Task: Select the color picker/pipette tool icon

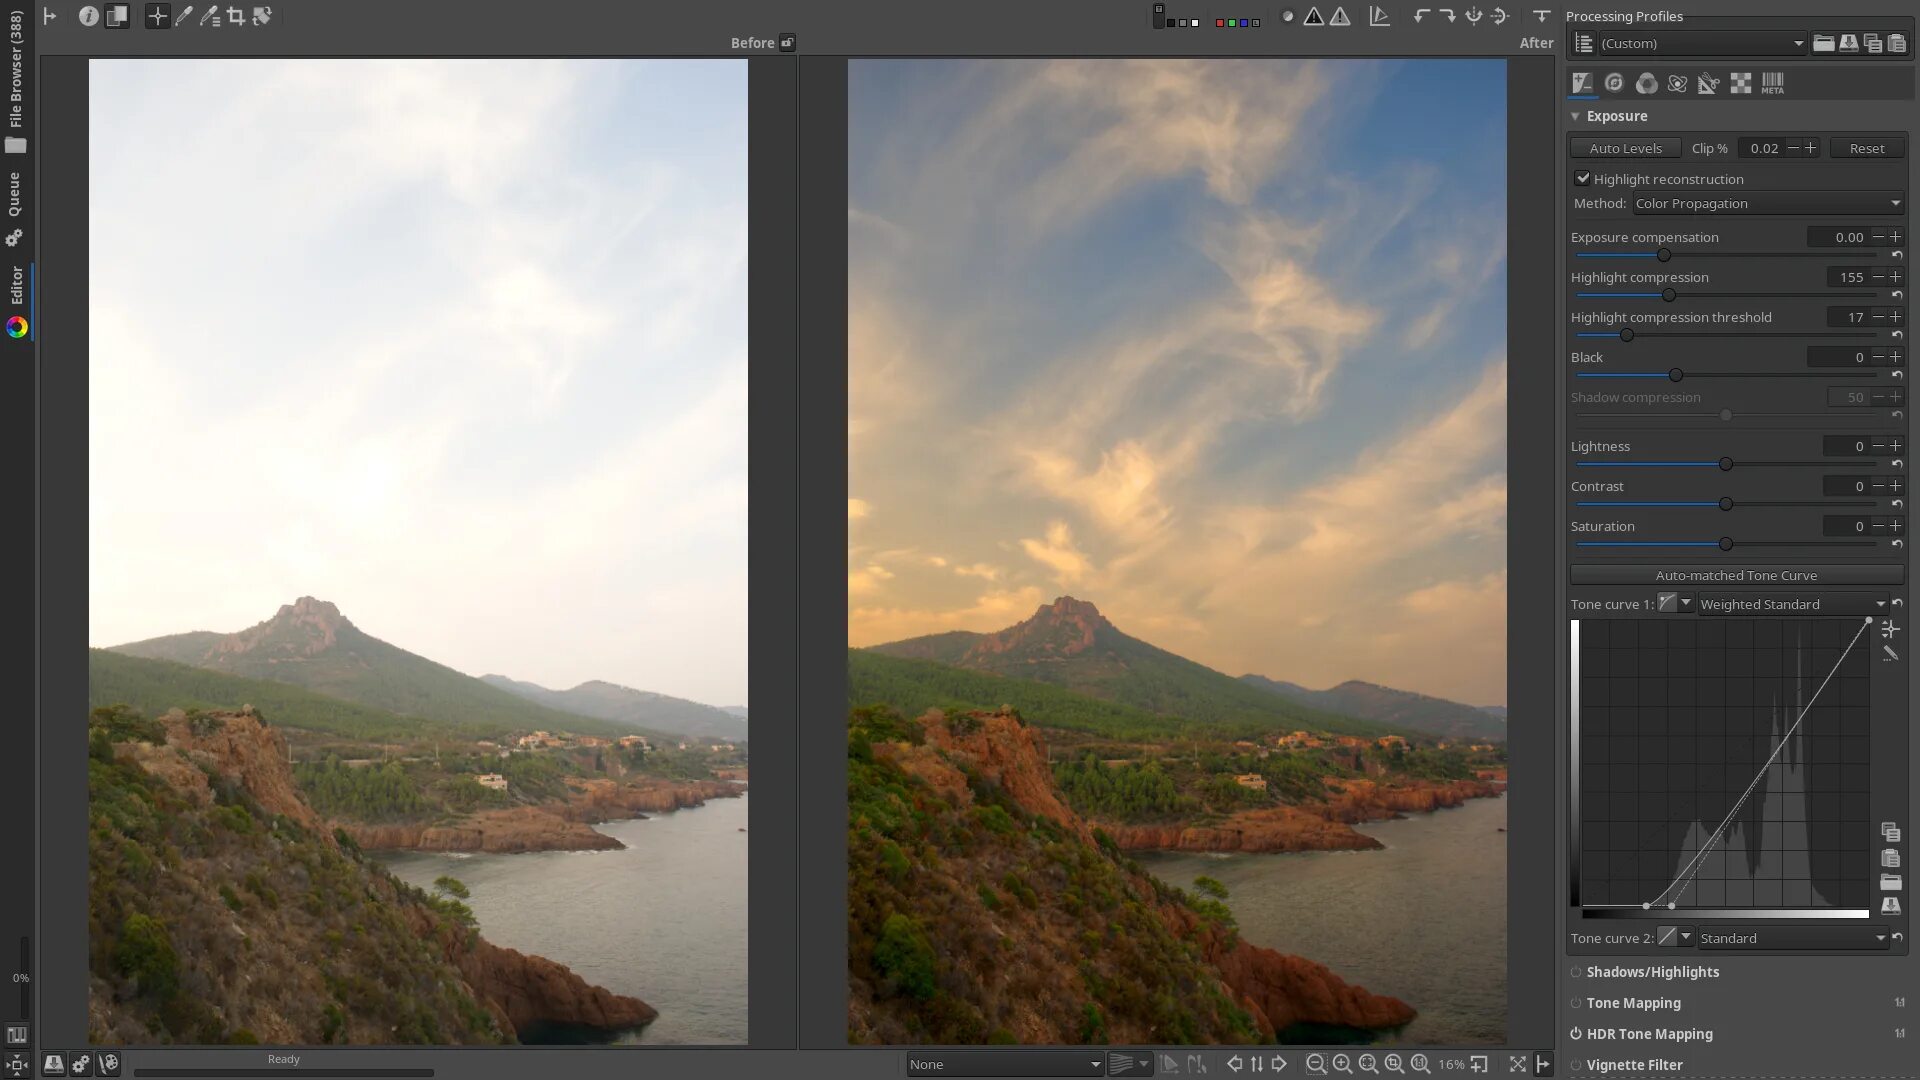Action: tap(183, 16)
